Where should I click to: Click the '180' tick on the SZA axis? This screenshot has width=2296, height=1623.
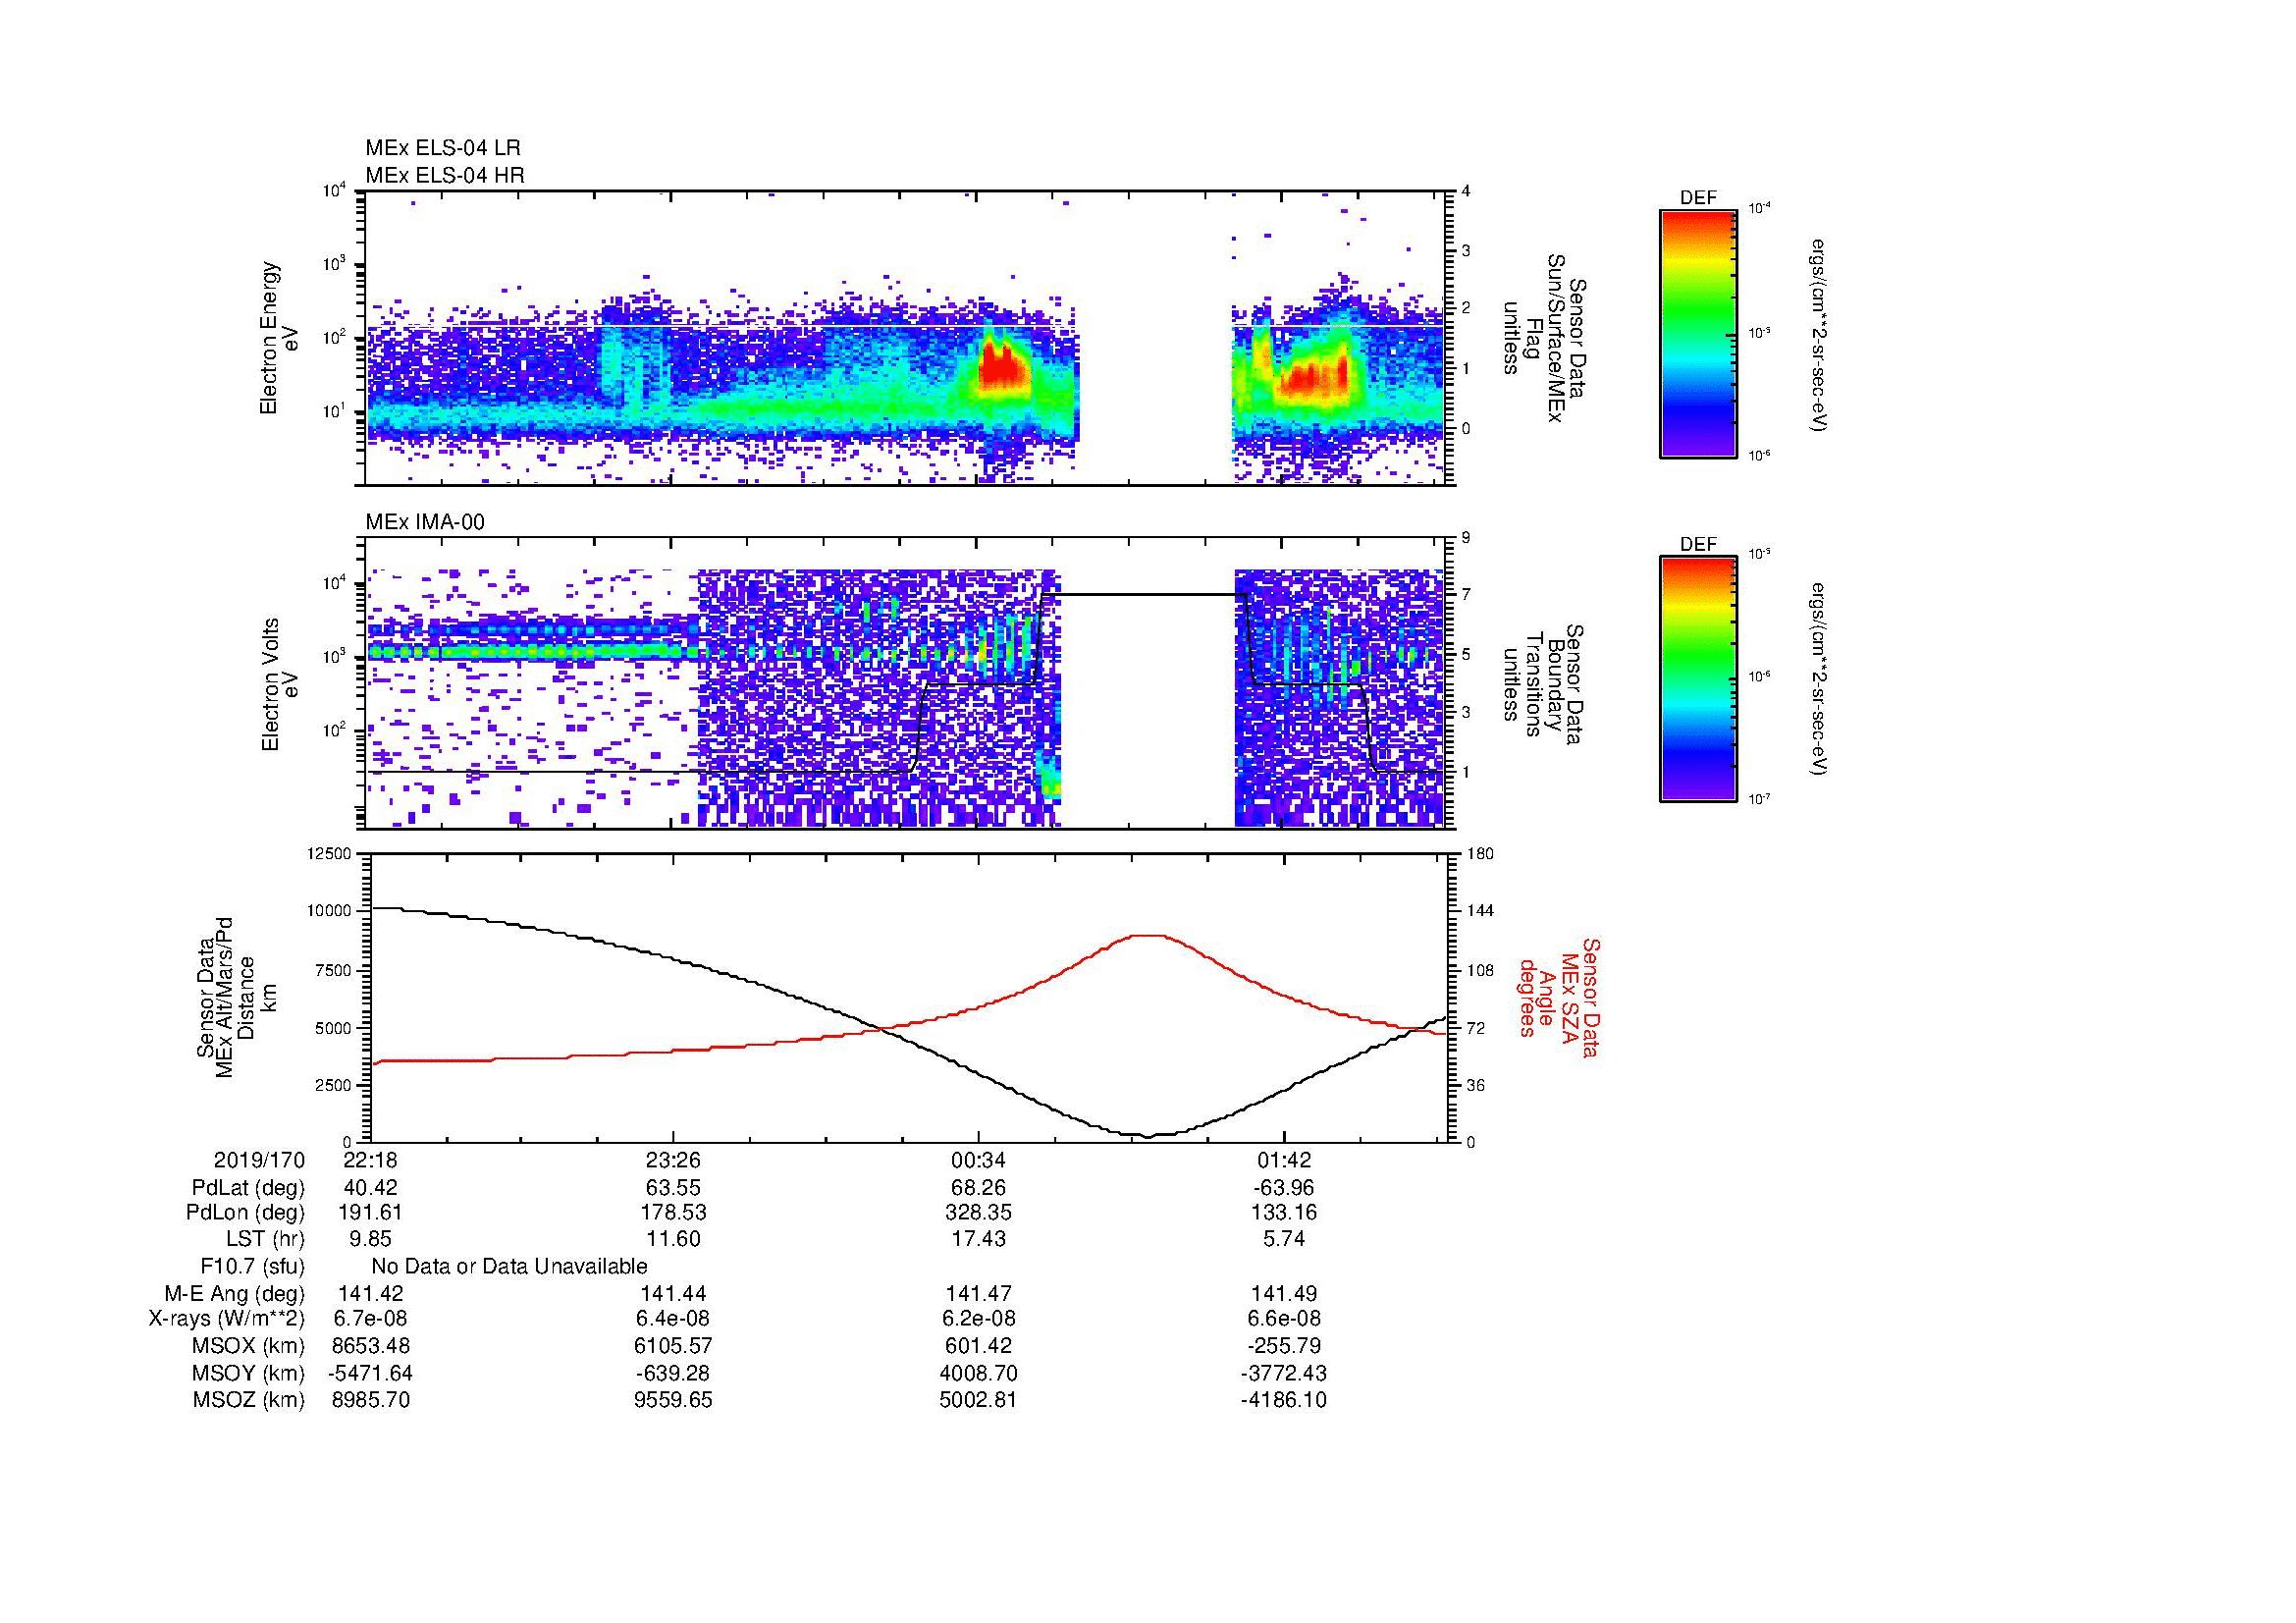(1480, 853)
